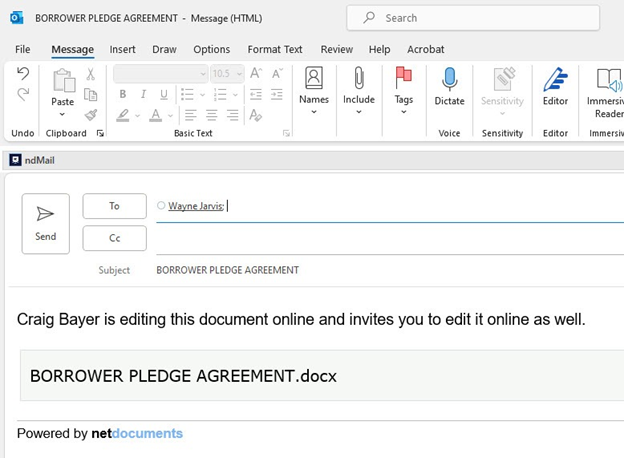Open the Options tab
The width and height of the screenshot is (624, 458).
point(212,49)
